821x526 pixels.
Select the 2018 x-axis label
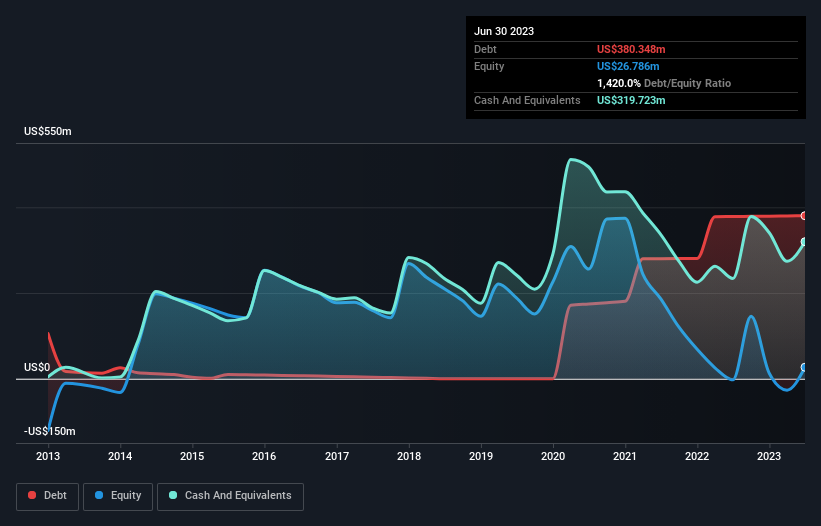(409, 456)
